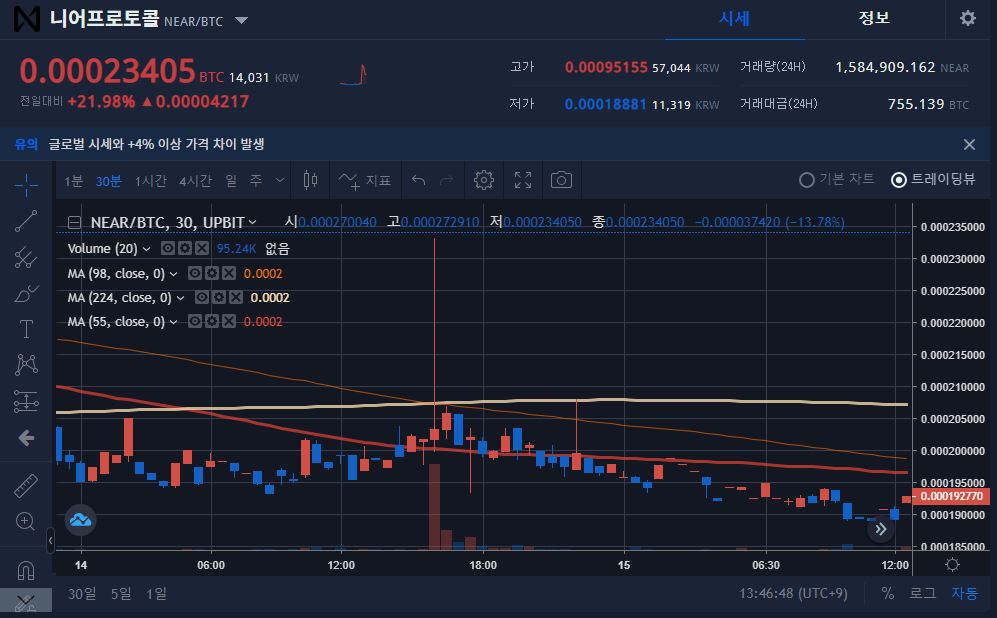Screen dimensions: 997x618
Task: Open chart settings gear in toolbar
Action: pos(484,181)
